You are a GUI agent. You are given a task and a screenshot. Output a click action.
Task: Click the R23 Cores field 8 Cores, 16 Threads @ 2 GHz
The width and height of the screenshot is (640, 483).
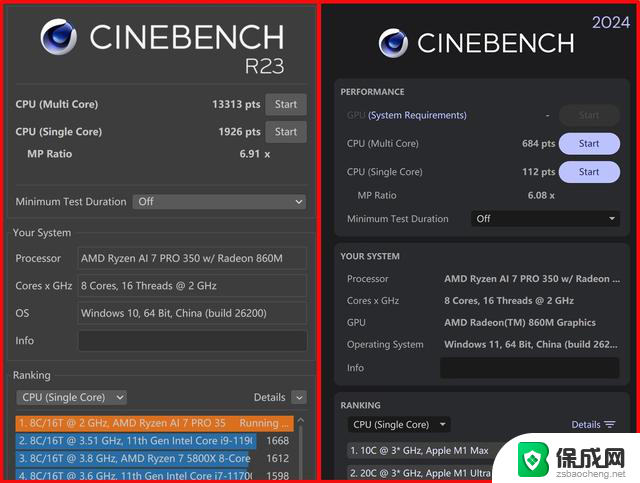click(x=192, y=286)
